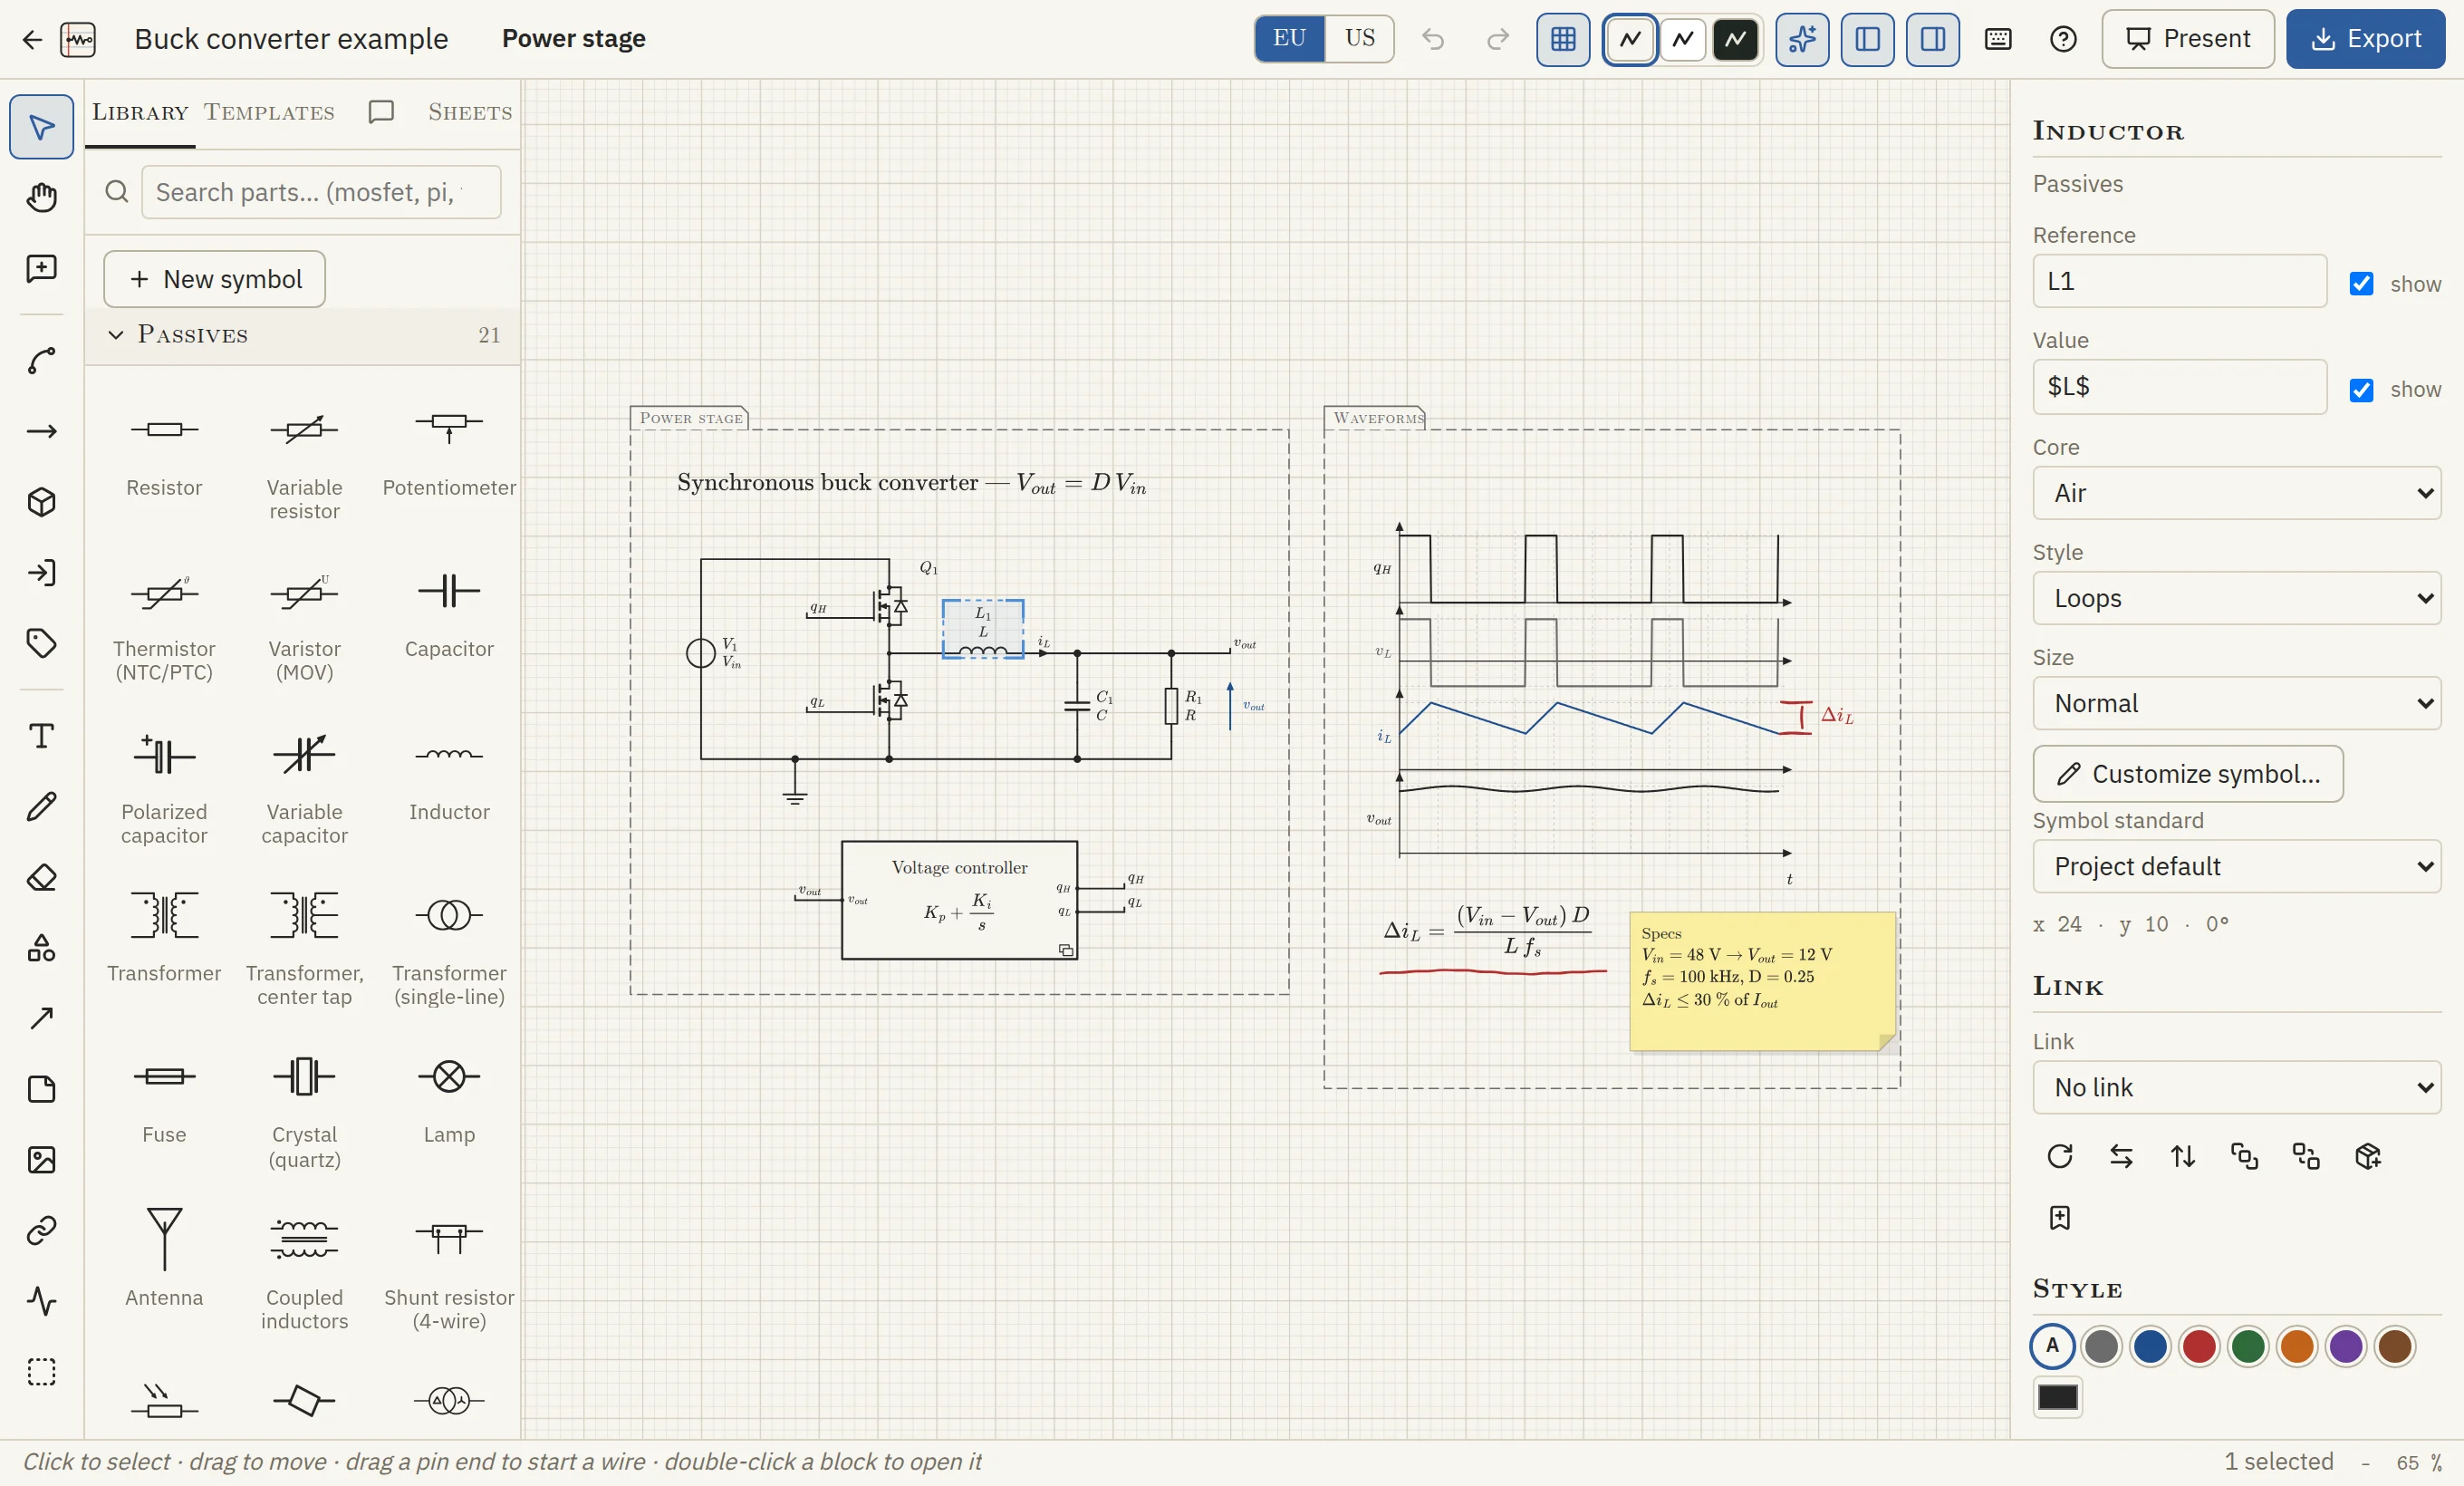
Task: Choose the image insert tool
Action: pyautogui.click(x=41, y=1160)
